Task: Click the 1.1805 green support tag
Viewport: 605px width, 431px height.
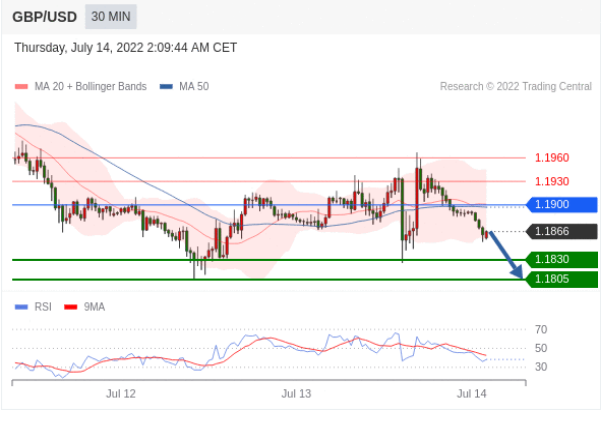Action: [x=561, y=279]
